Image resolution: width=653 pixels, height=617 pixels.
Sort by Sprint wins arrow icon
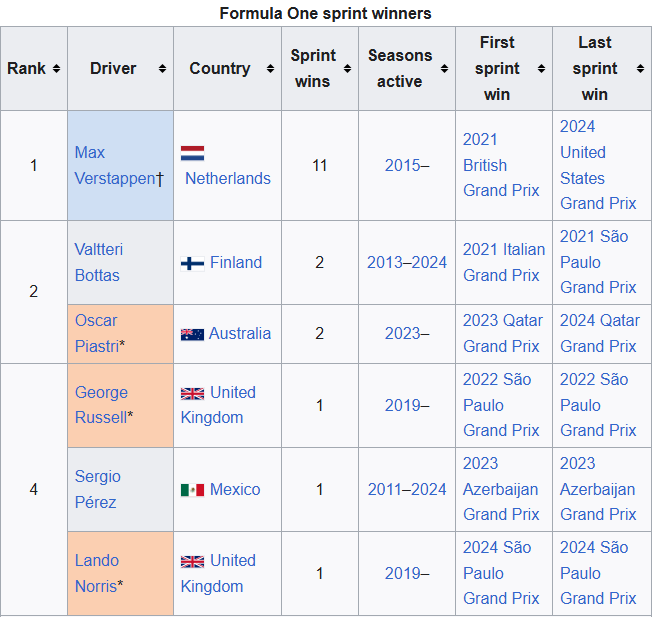(347, 69)
